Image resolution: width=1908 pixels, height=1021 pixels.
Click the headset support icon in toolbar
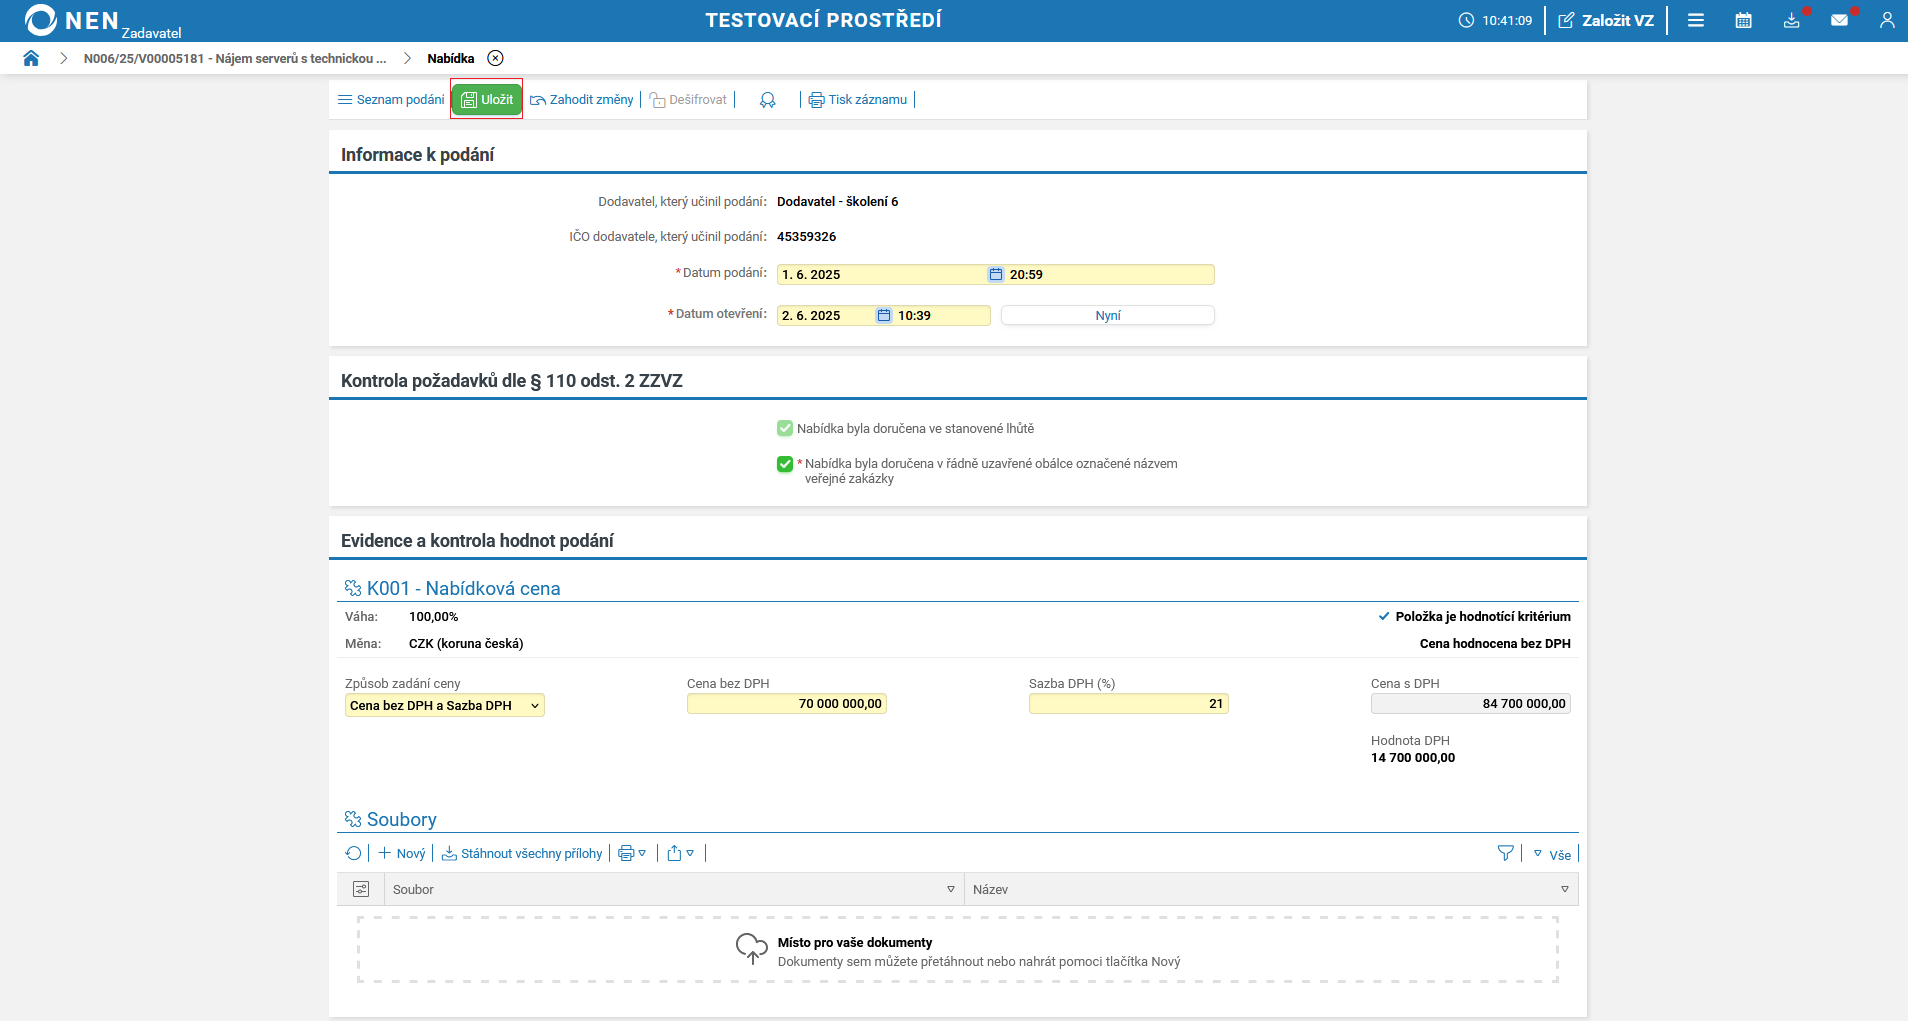coord(767,100)
